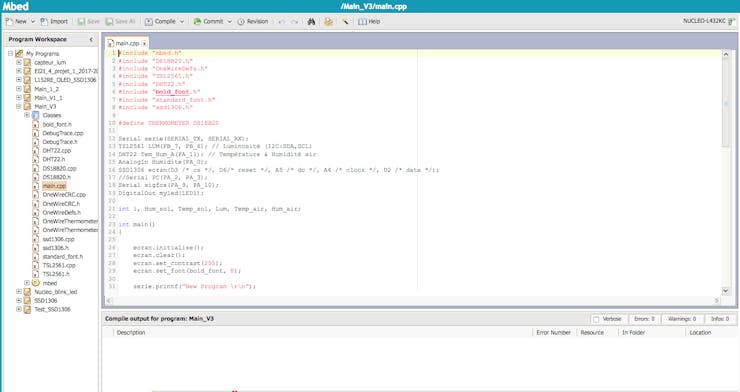Open DebugTrace.h file

(x=60, y=142)
